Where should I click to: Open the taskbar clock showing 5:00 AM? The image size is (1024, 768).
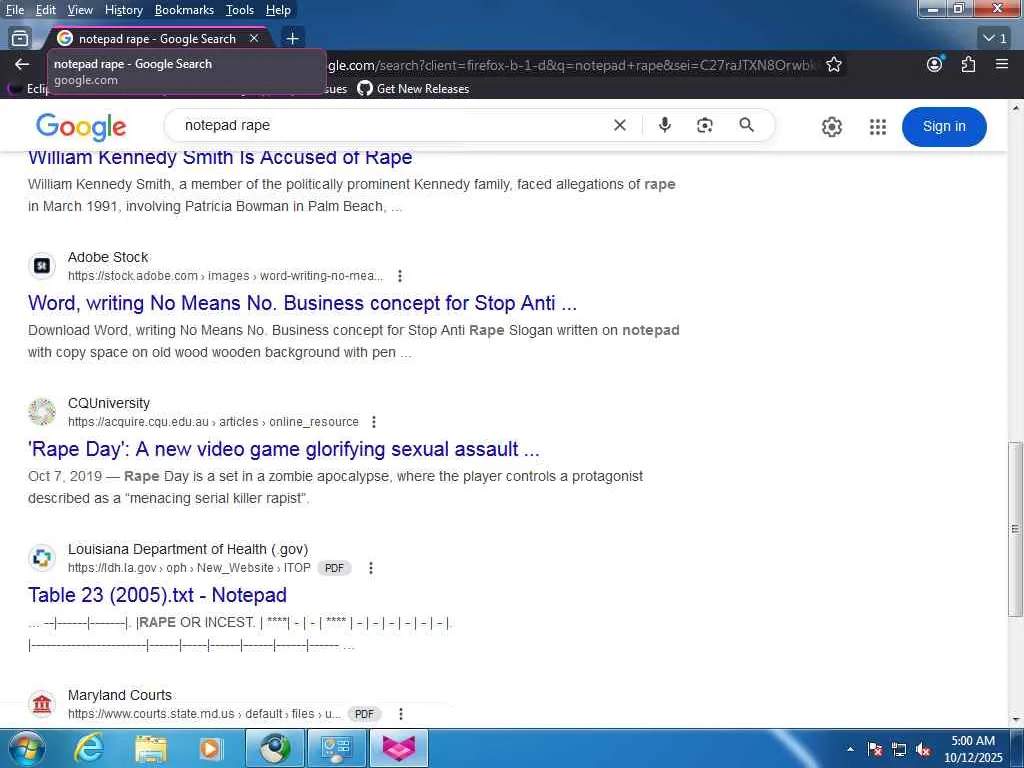tap(973, 749)
